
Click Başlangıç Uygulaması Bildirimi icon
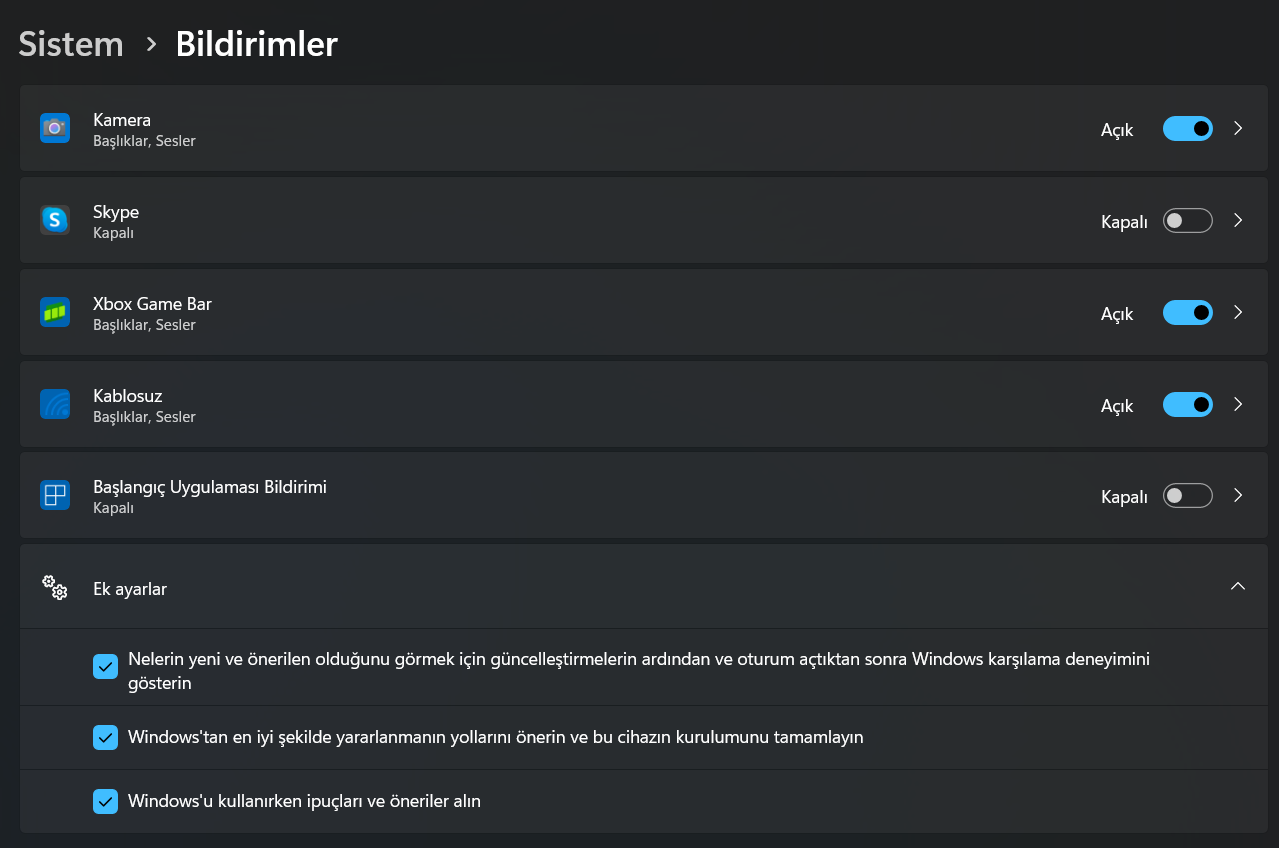[x=55, y=495]
